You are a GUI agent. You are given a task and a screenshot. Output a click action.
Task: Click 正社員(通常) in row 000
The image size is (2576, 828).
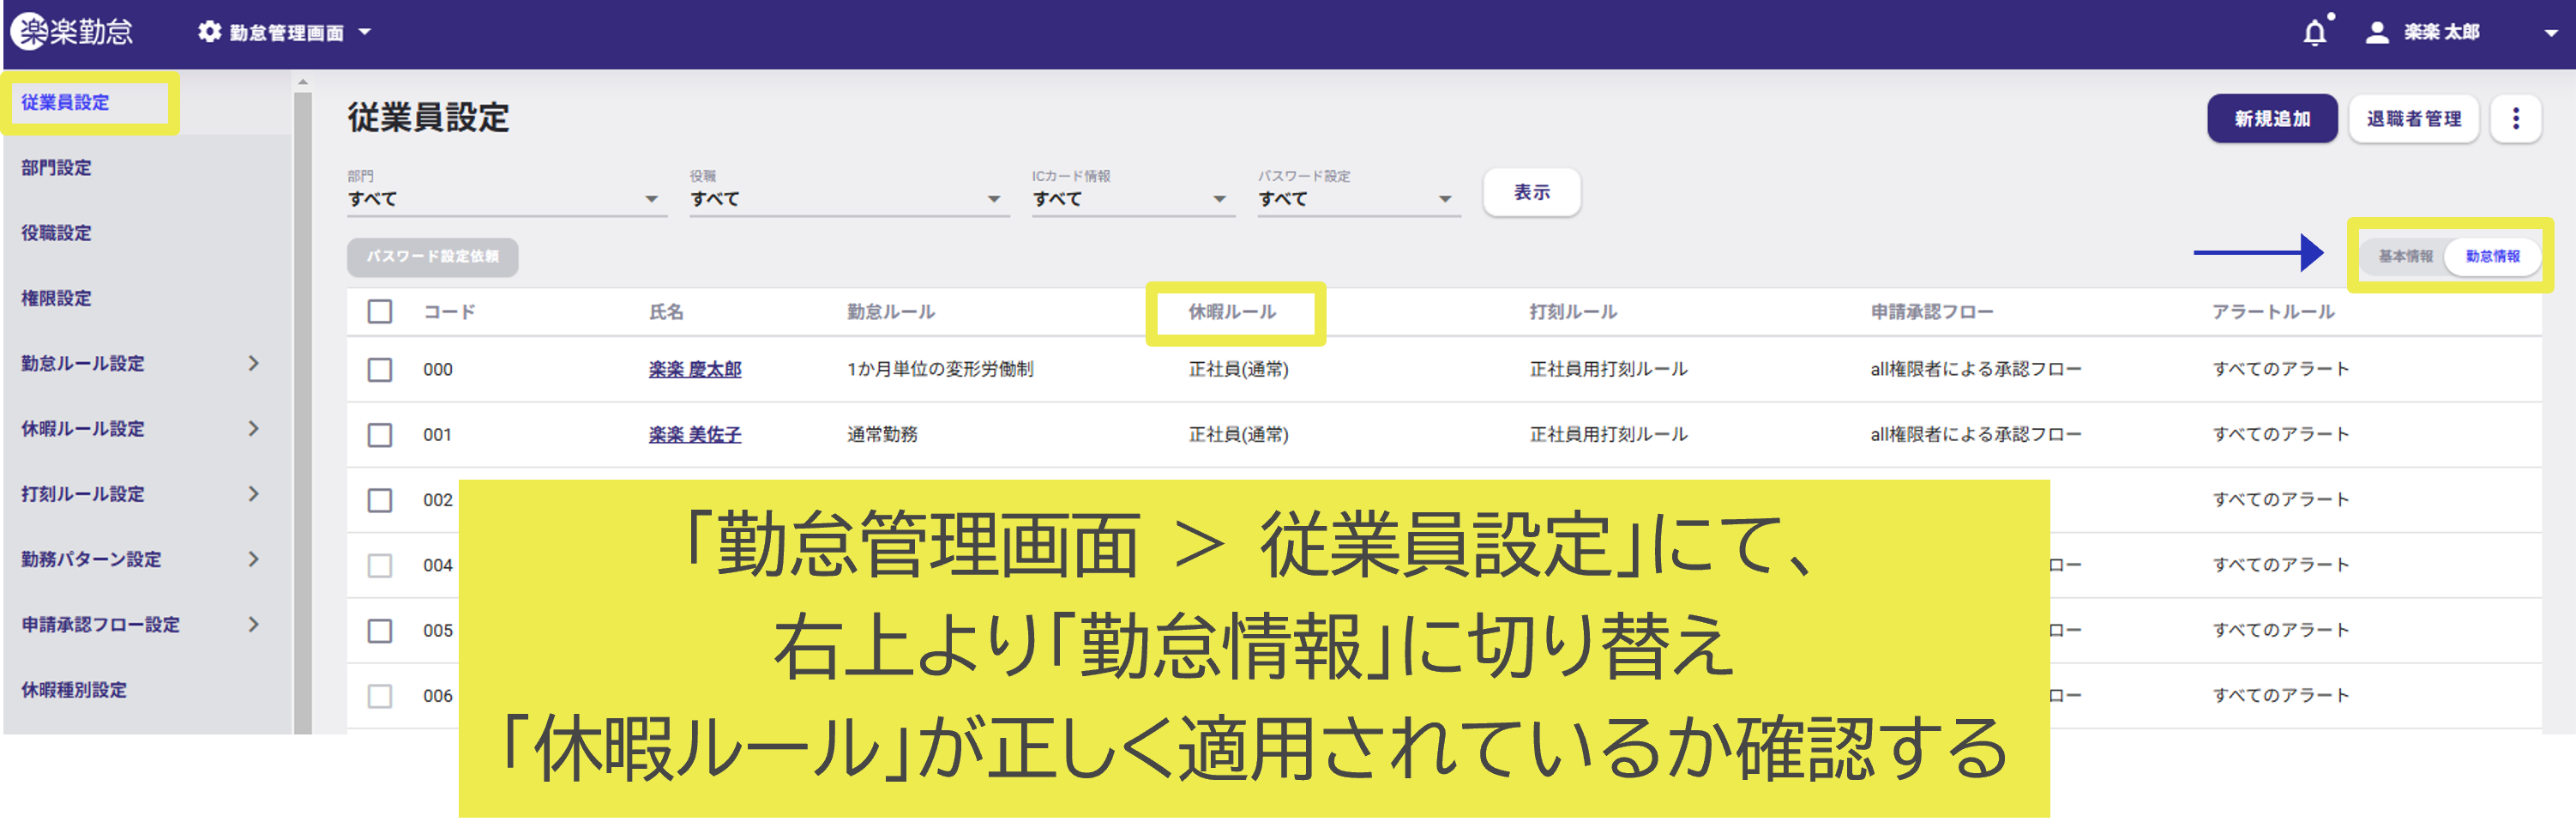coord(1238,370)
